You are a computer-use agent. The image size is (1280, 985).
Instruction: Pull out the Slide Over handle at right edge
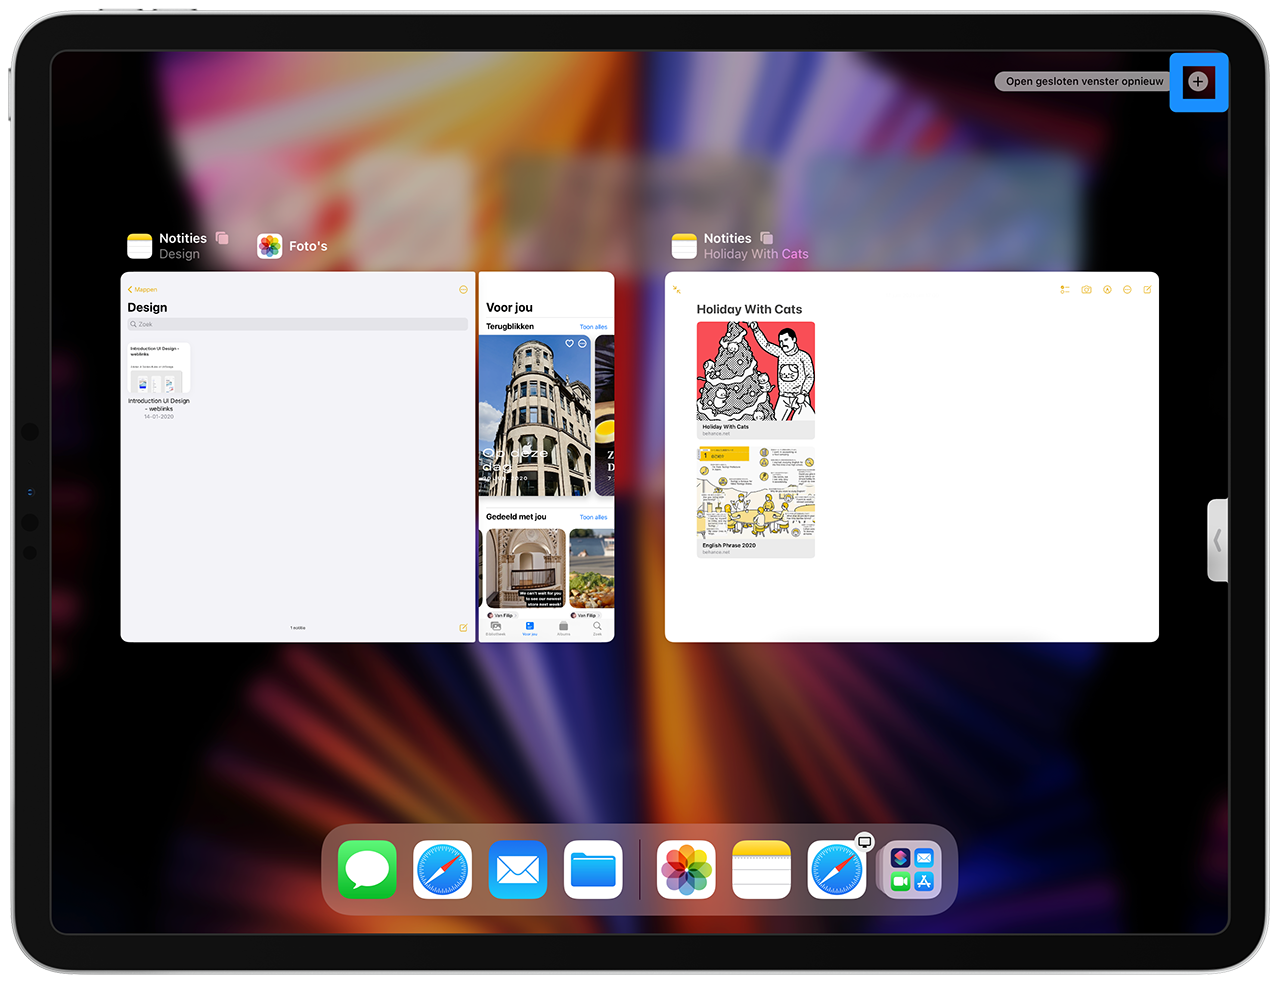(x=1217, y=540)
